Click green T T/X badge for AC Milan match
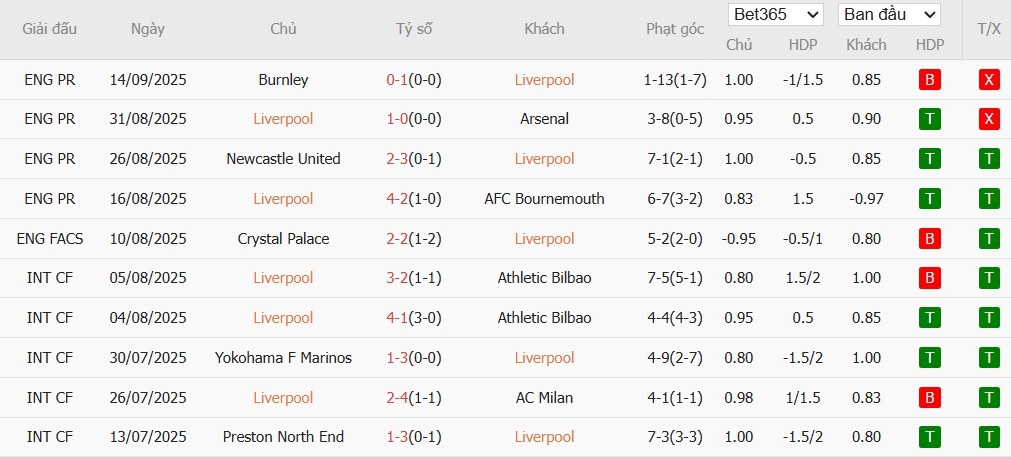 [989, 398]
